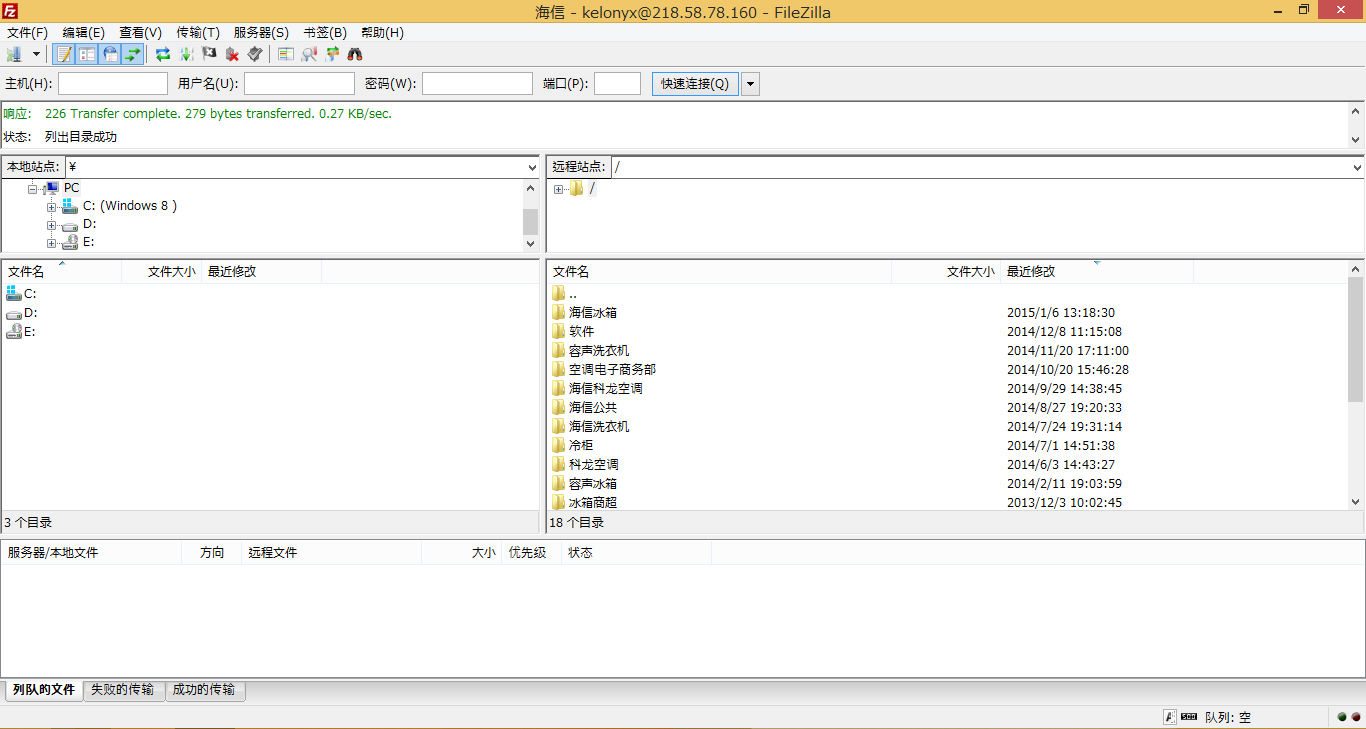This screenshot has height=729, width=1366.
Task: Open the 文件(F) menu
Action: click(x=27, y=32)
